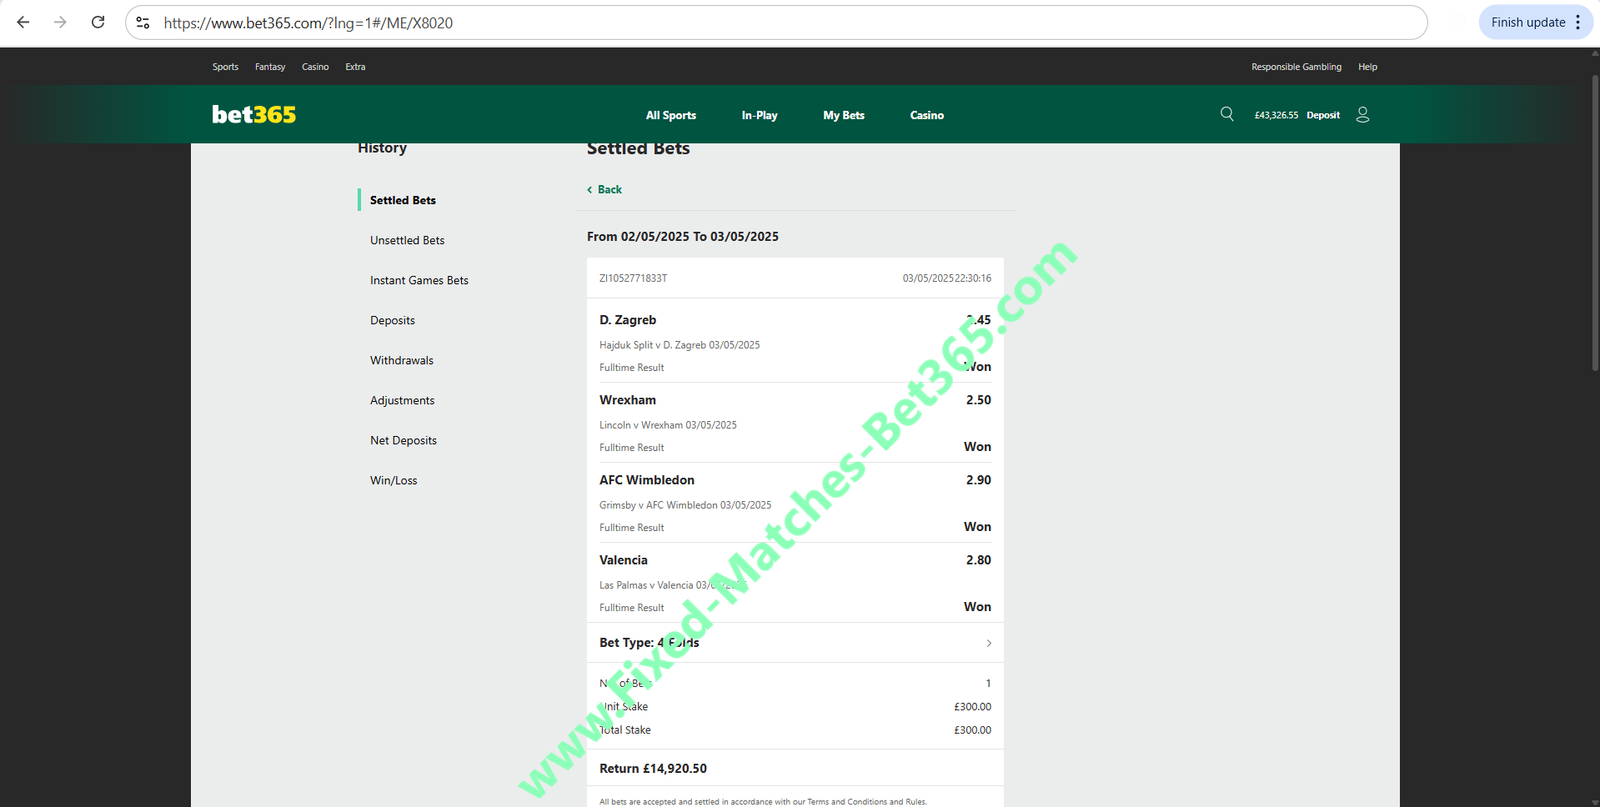Open Casino in the green navigation bar
Screen dimensions: 1600x807
[927, 115]
